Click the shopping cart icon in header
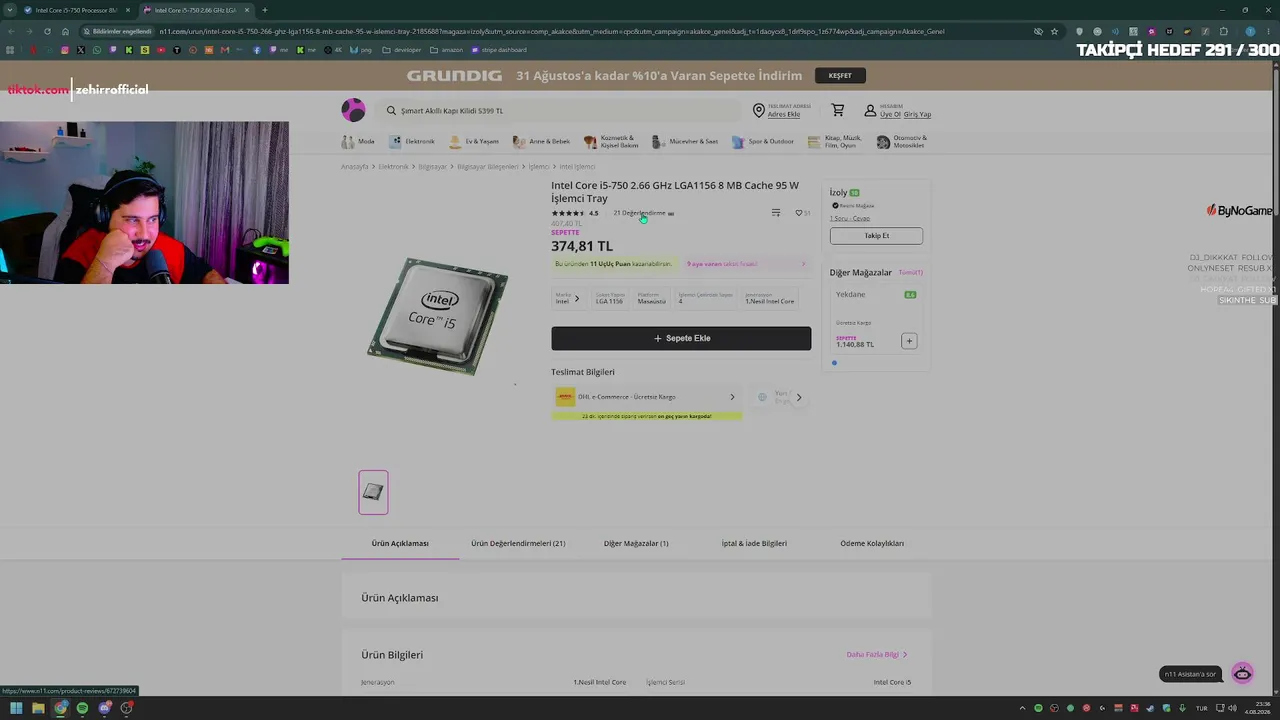Viewport: 1280px width, 720px height. click(838, 110)
